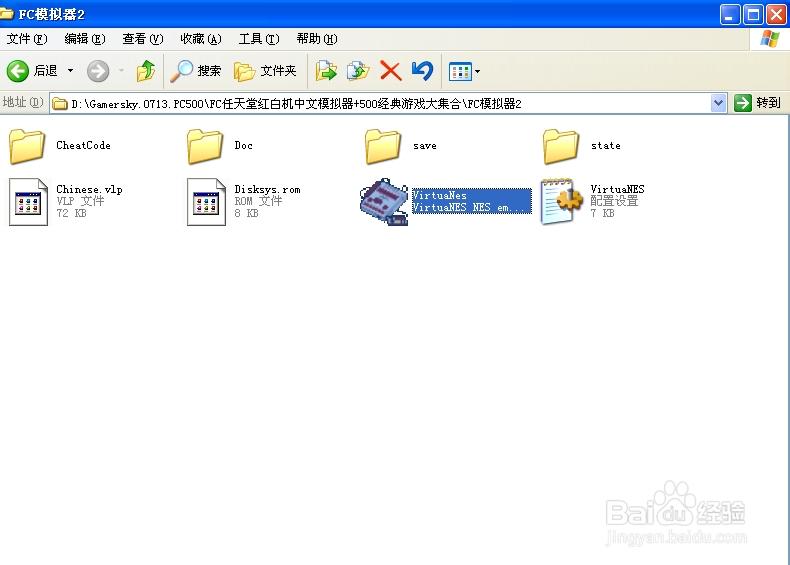Click the Windows flag logo

pos(769,39)
